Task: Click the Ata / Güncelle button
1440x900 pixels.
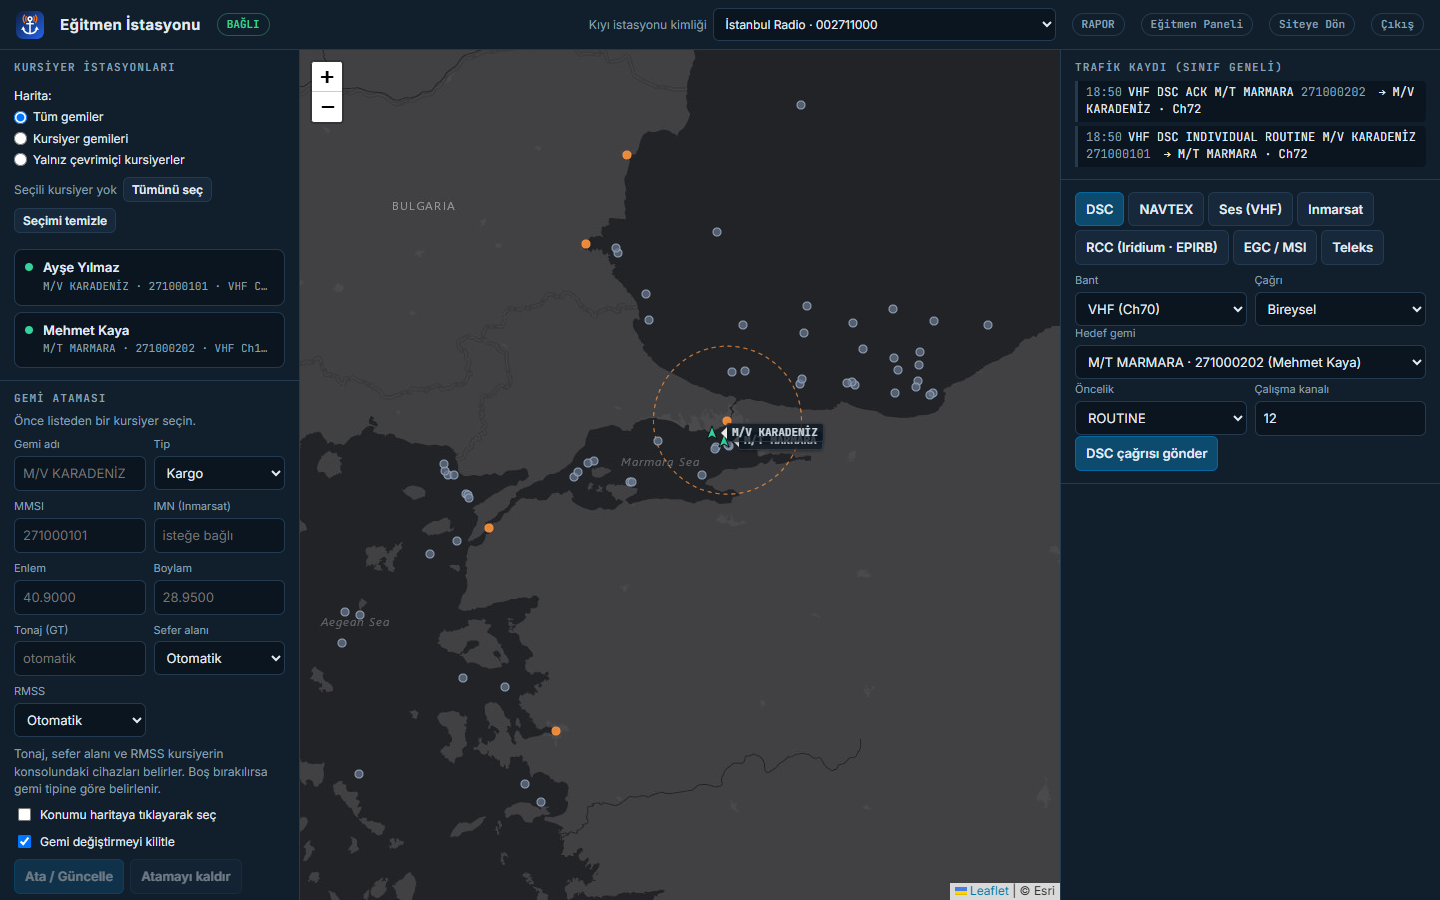Action: click(69, 877)
